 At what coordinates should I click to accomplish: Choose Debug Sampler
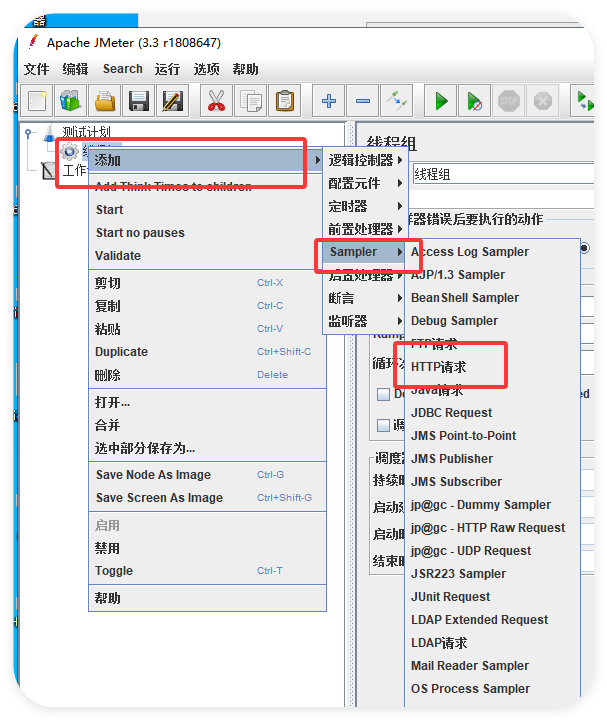click(x=493, y=321)
